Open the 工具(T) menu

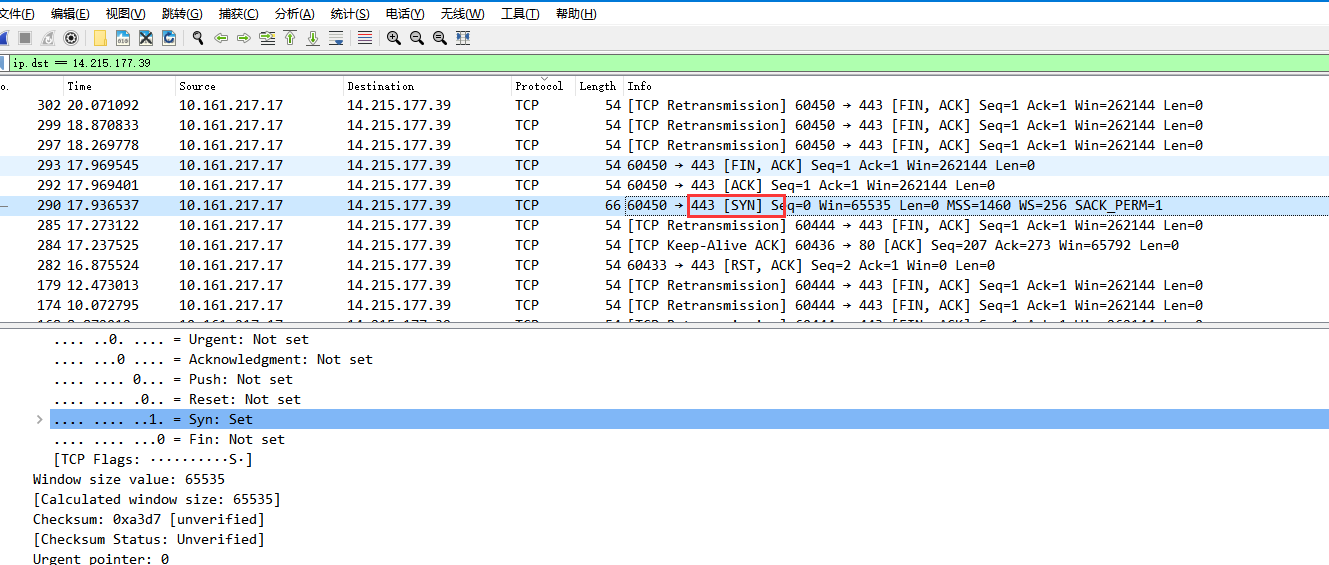[520, 14]
